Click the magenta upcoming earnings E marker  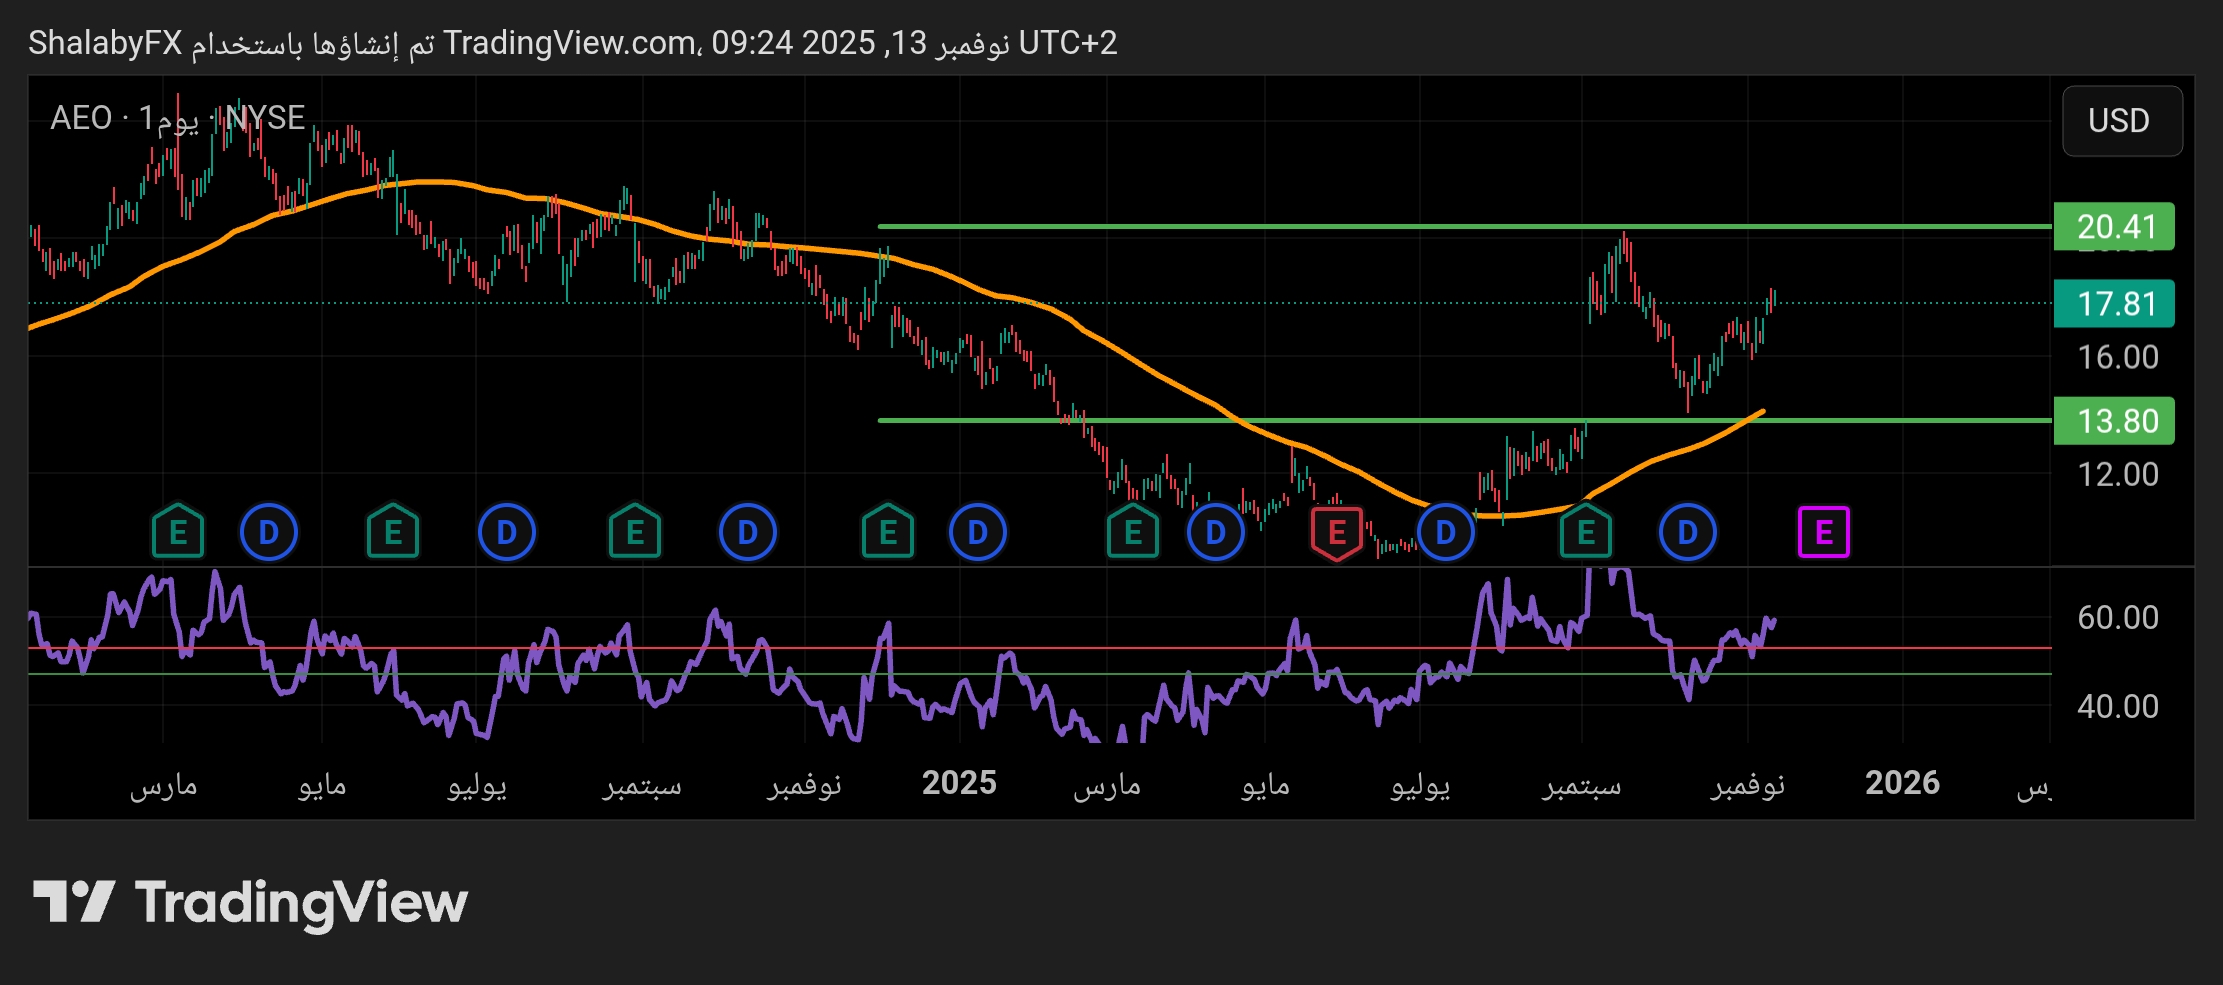click(1823, 533)
